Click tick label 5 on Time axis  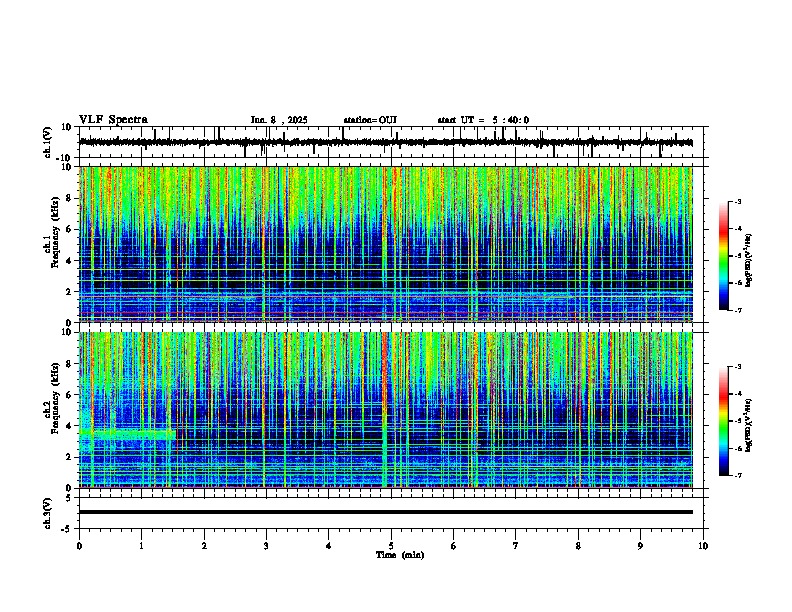click(391, 546)
